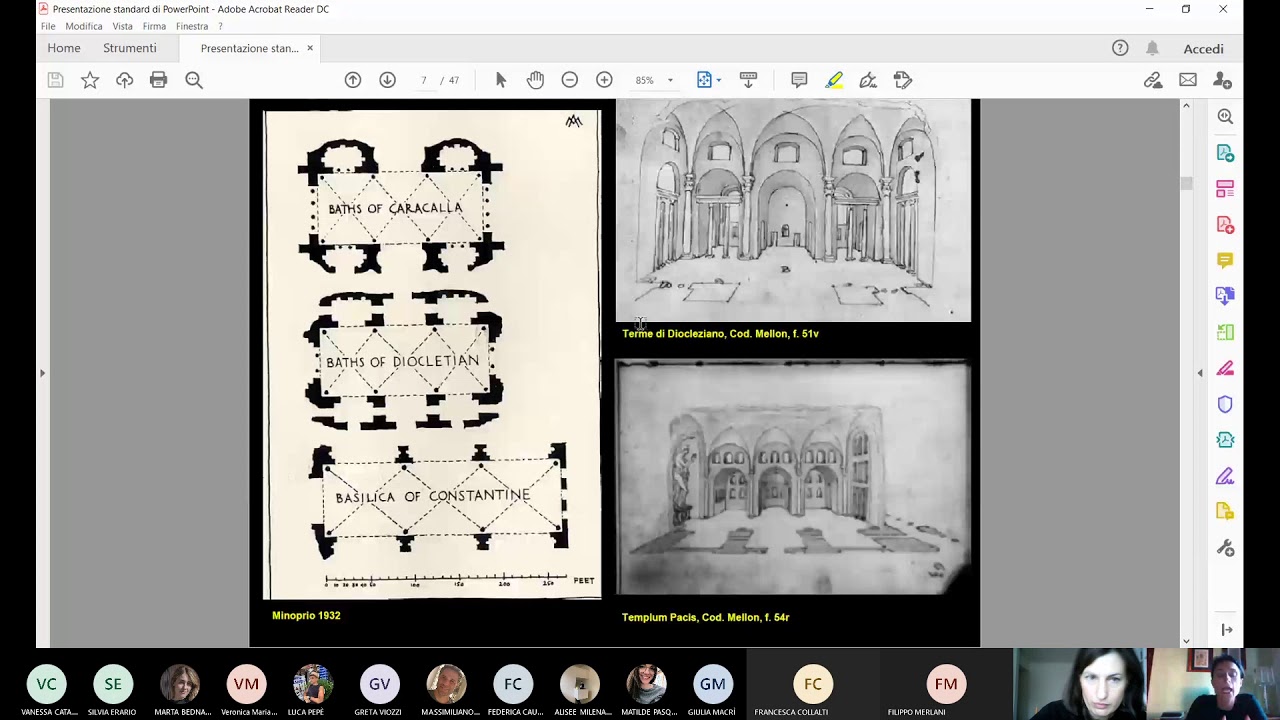Open the ? help menu
Viewport: 1280px width, 720px height.
coord(220,26)
